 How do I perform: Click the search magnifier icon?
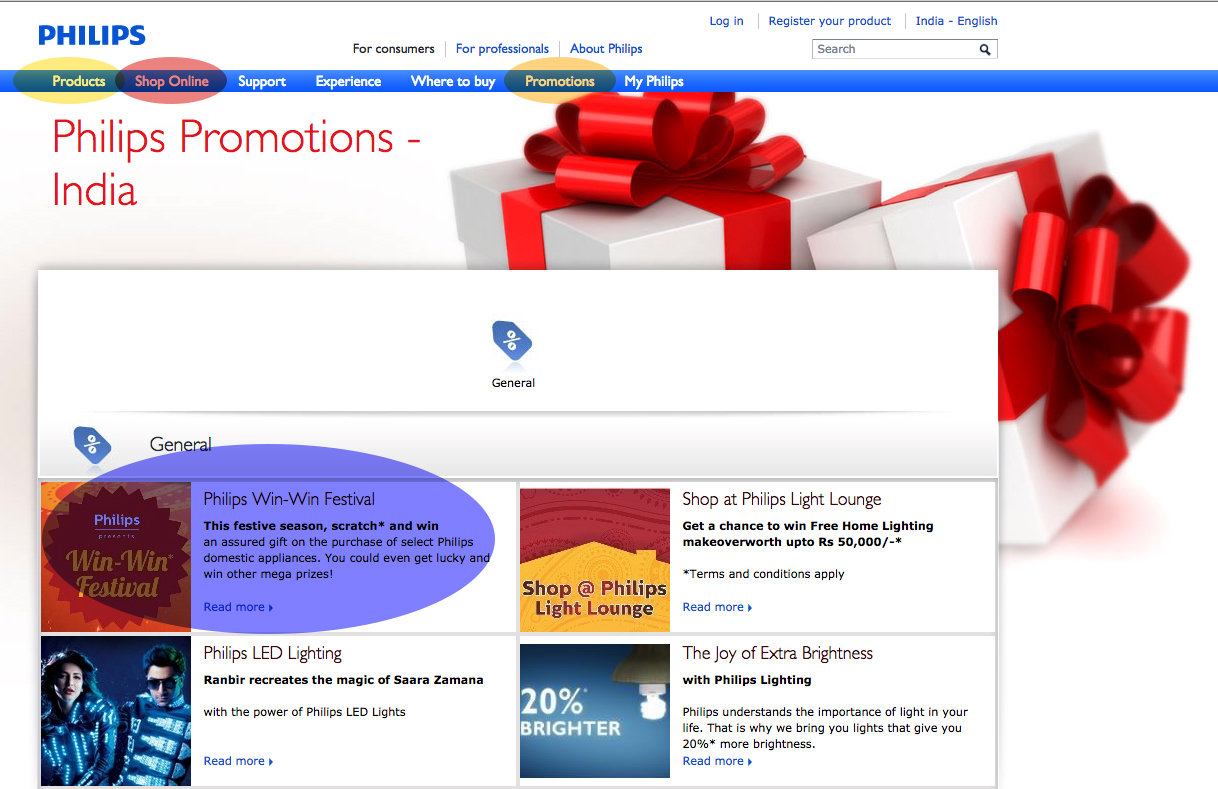[x=985, y=49]
